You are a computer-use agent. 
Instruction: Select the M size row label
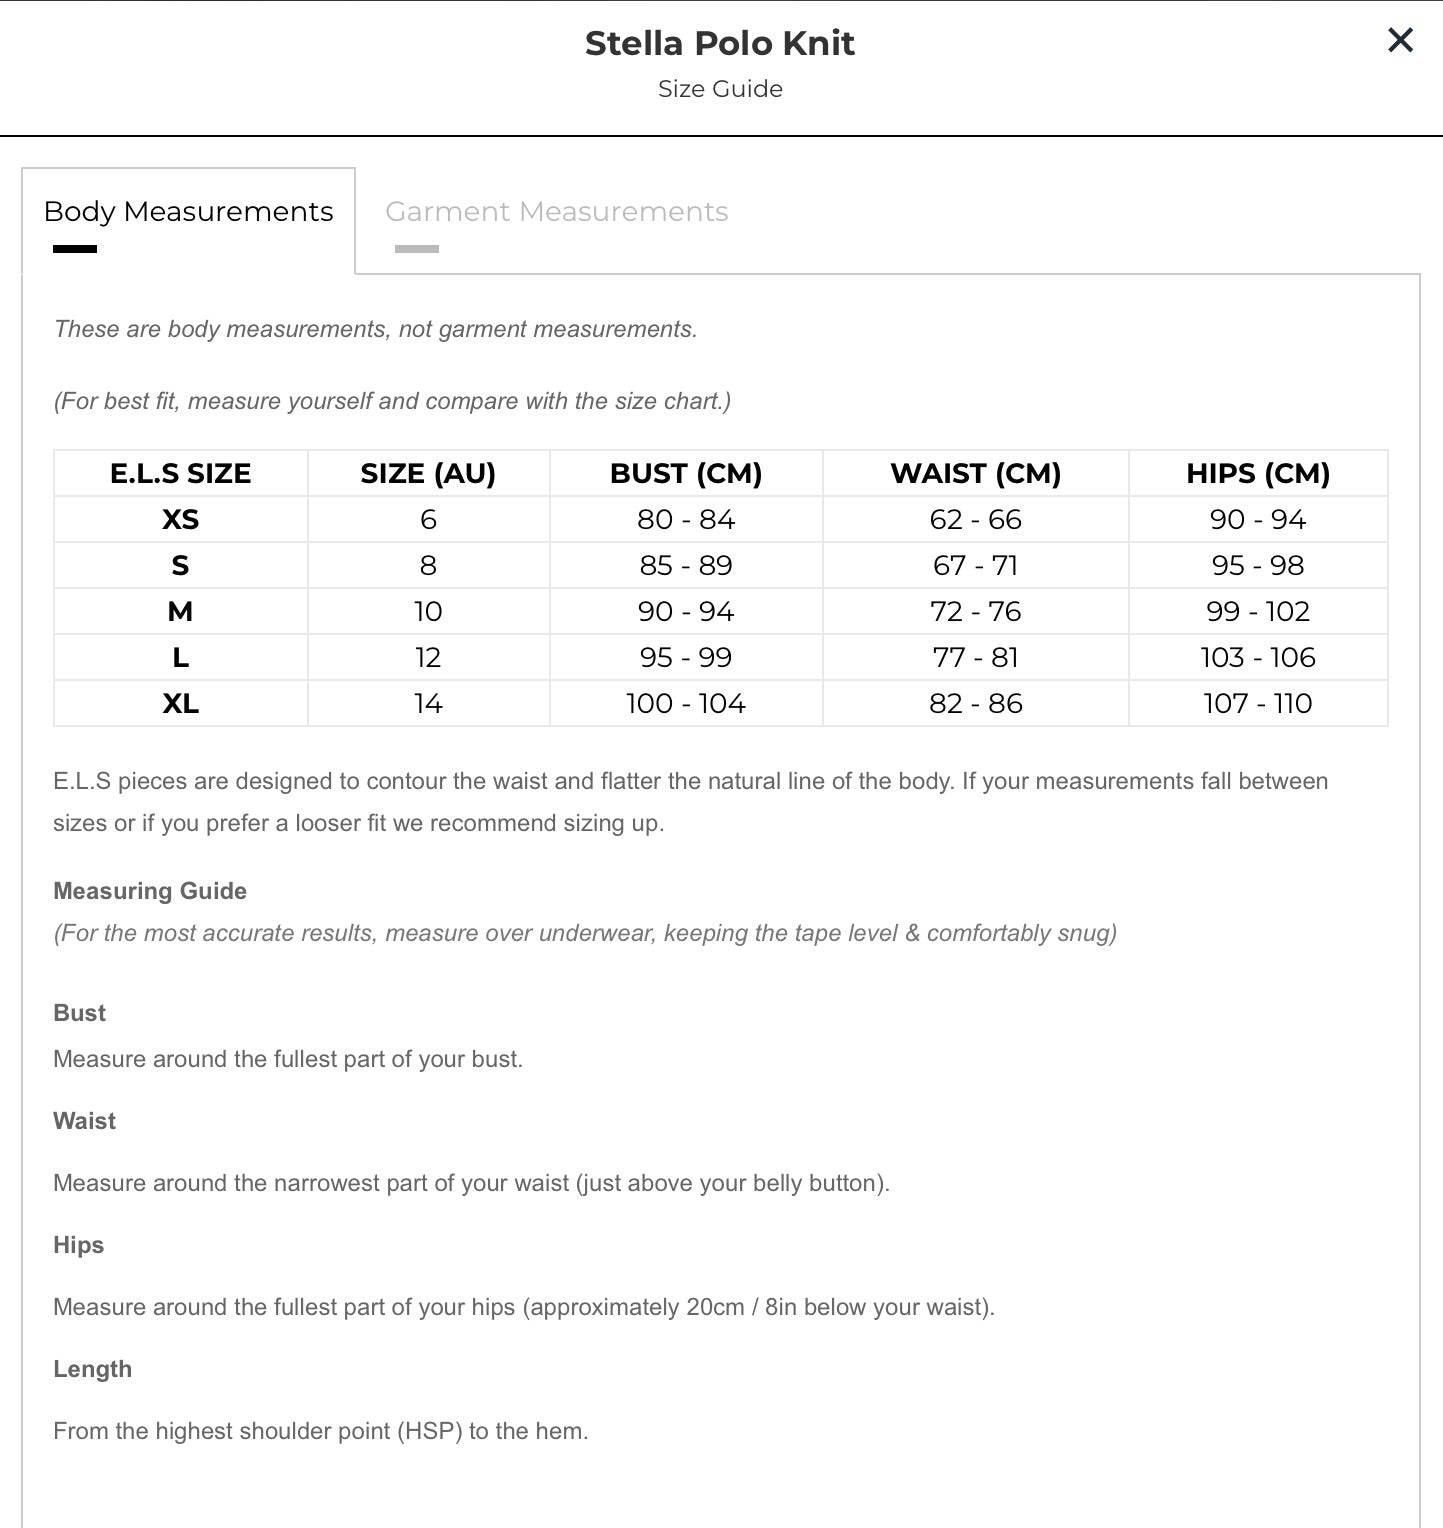(x=180, y=612)
